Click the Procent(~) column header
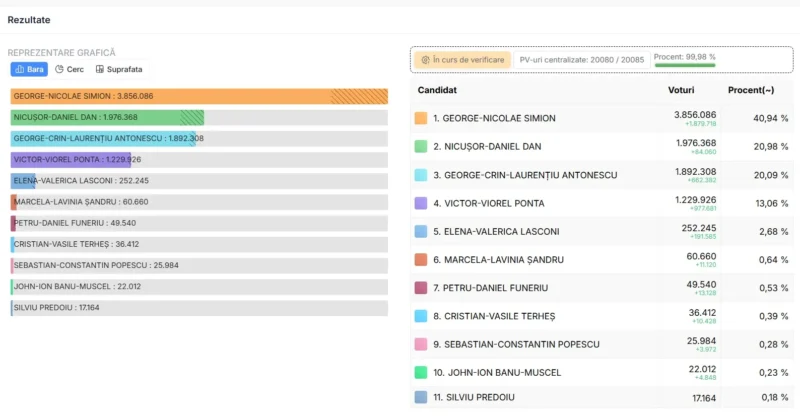Viewport: 800px width, 416px height. (x=751, y=90)
